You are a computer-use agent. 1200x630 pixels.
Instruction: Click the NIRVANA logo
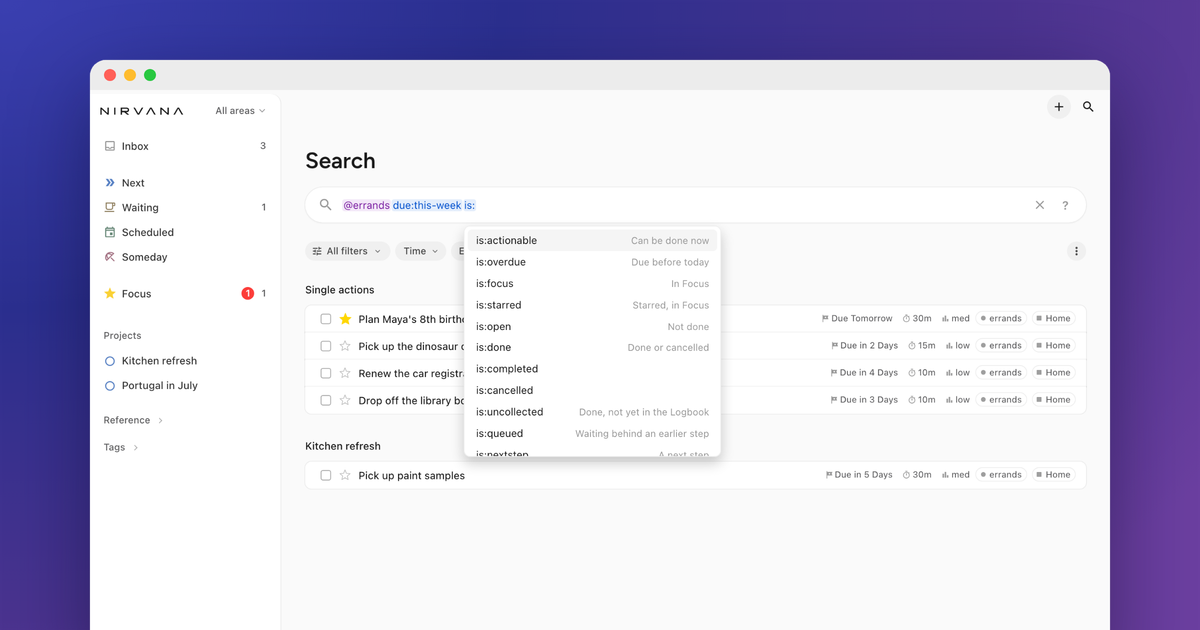point(142,111)
